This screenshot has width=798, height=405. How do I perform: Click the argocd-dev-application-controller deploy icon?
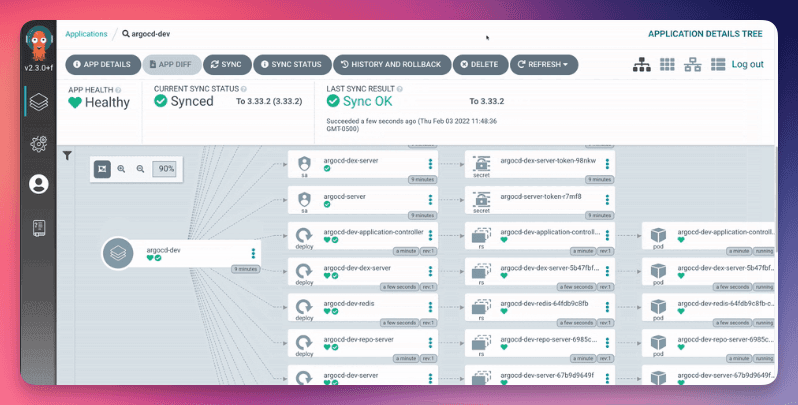(304, 236)
